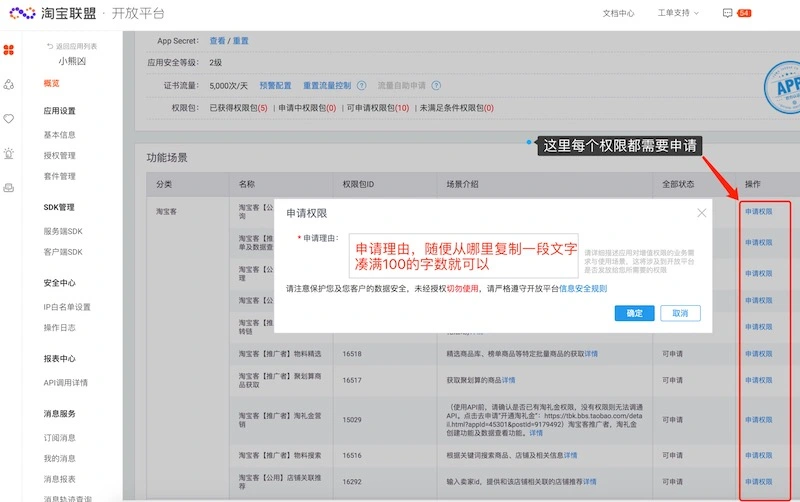800x502 pixels.
Task: Open 详情 link for 物料精选 row
Action: [591, 354]
